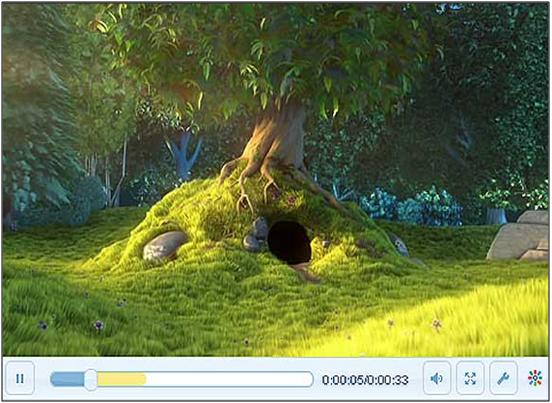
Task: Click the gray rock left of the burrow
Action: tap(164, 246)
